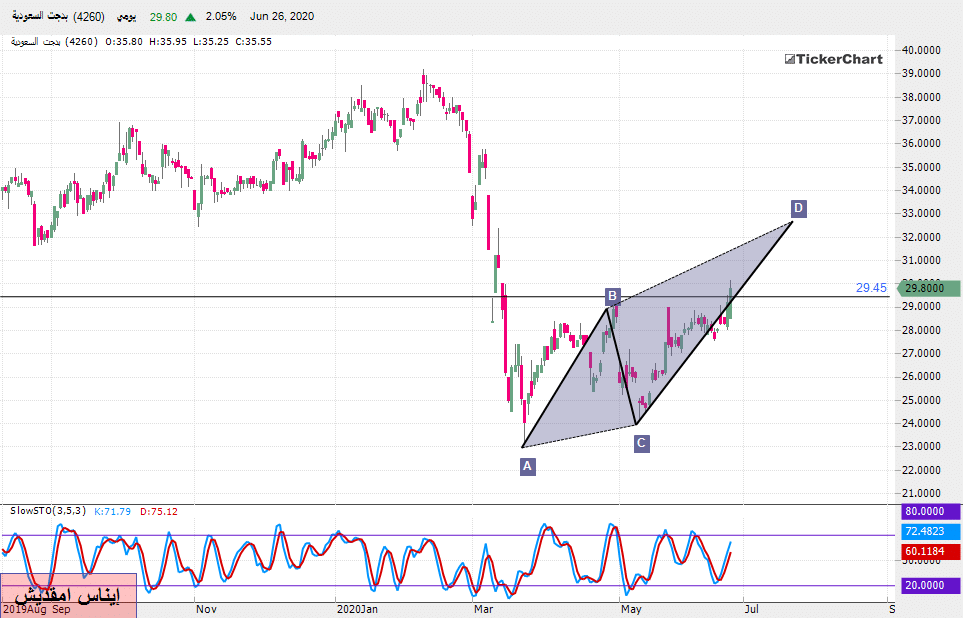Click the 2020Jan date on time axis
The image size is (963, 618).
[357, 608]
